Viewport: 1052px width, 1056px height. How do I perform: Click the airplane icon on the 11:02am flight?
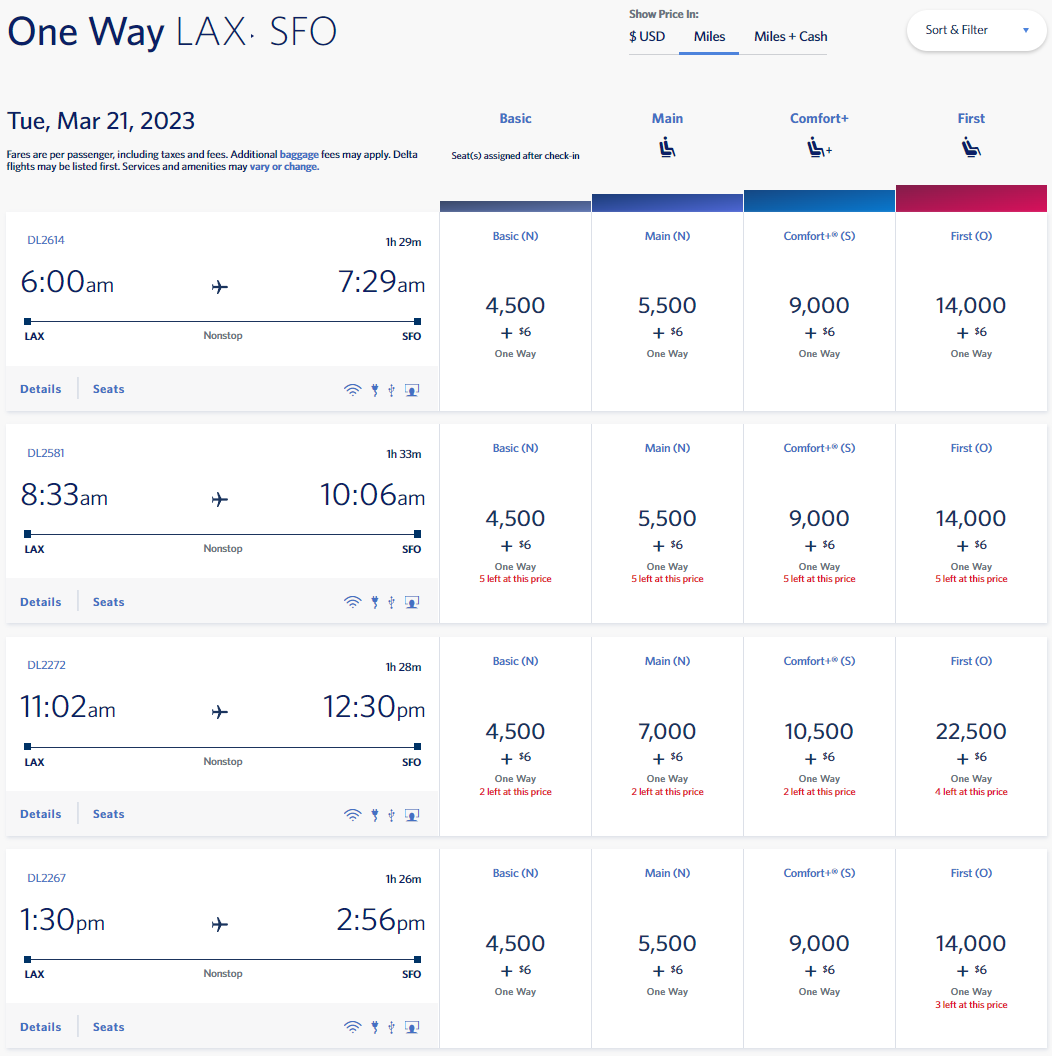220,712
